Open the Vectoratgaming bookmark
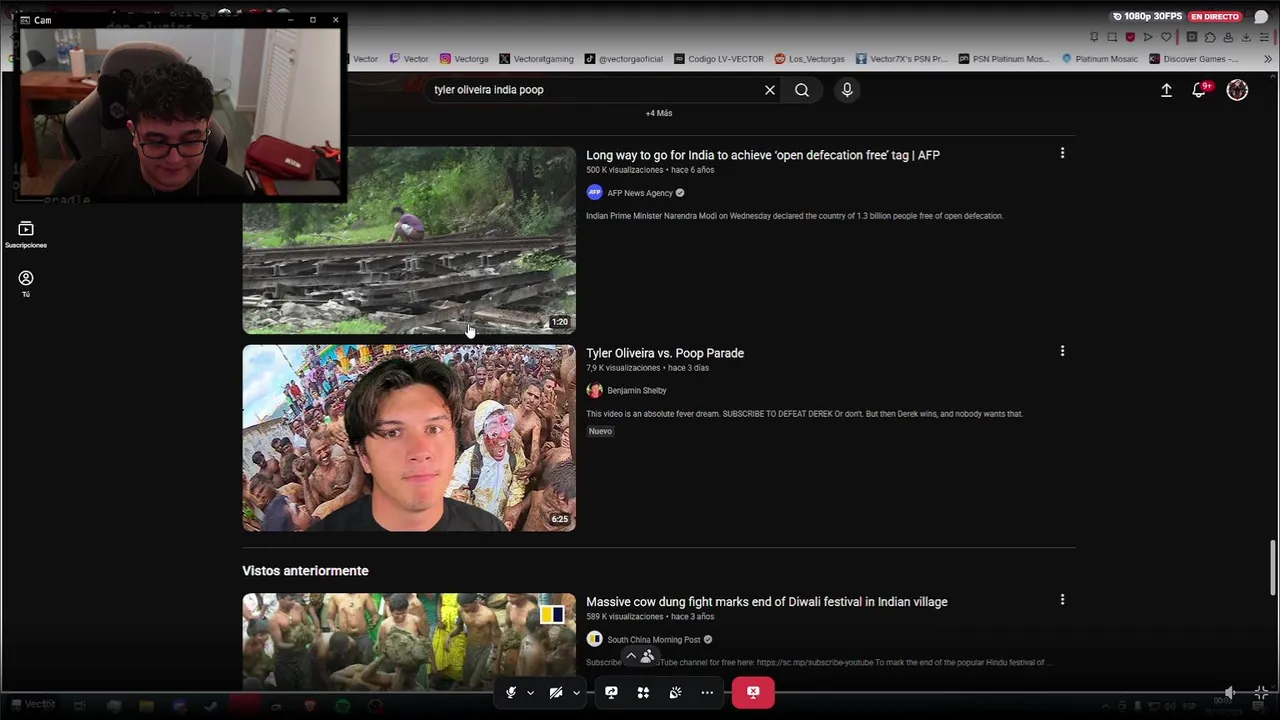 (536, 59)
